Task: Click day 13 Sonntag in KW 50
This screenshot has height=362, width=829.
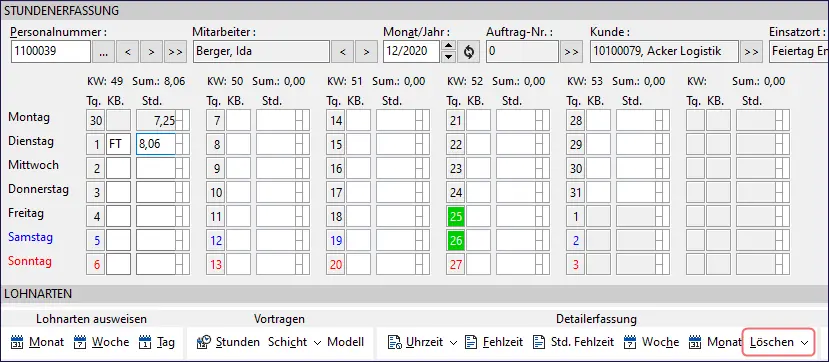Action: [216, 264]
